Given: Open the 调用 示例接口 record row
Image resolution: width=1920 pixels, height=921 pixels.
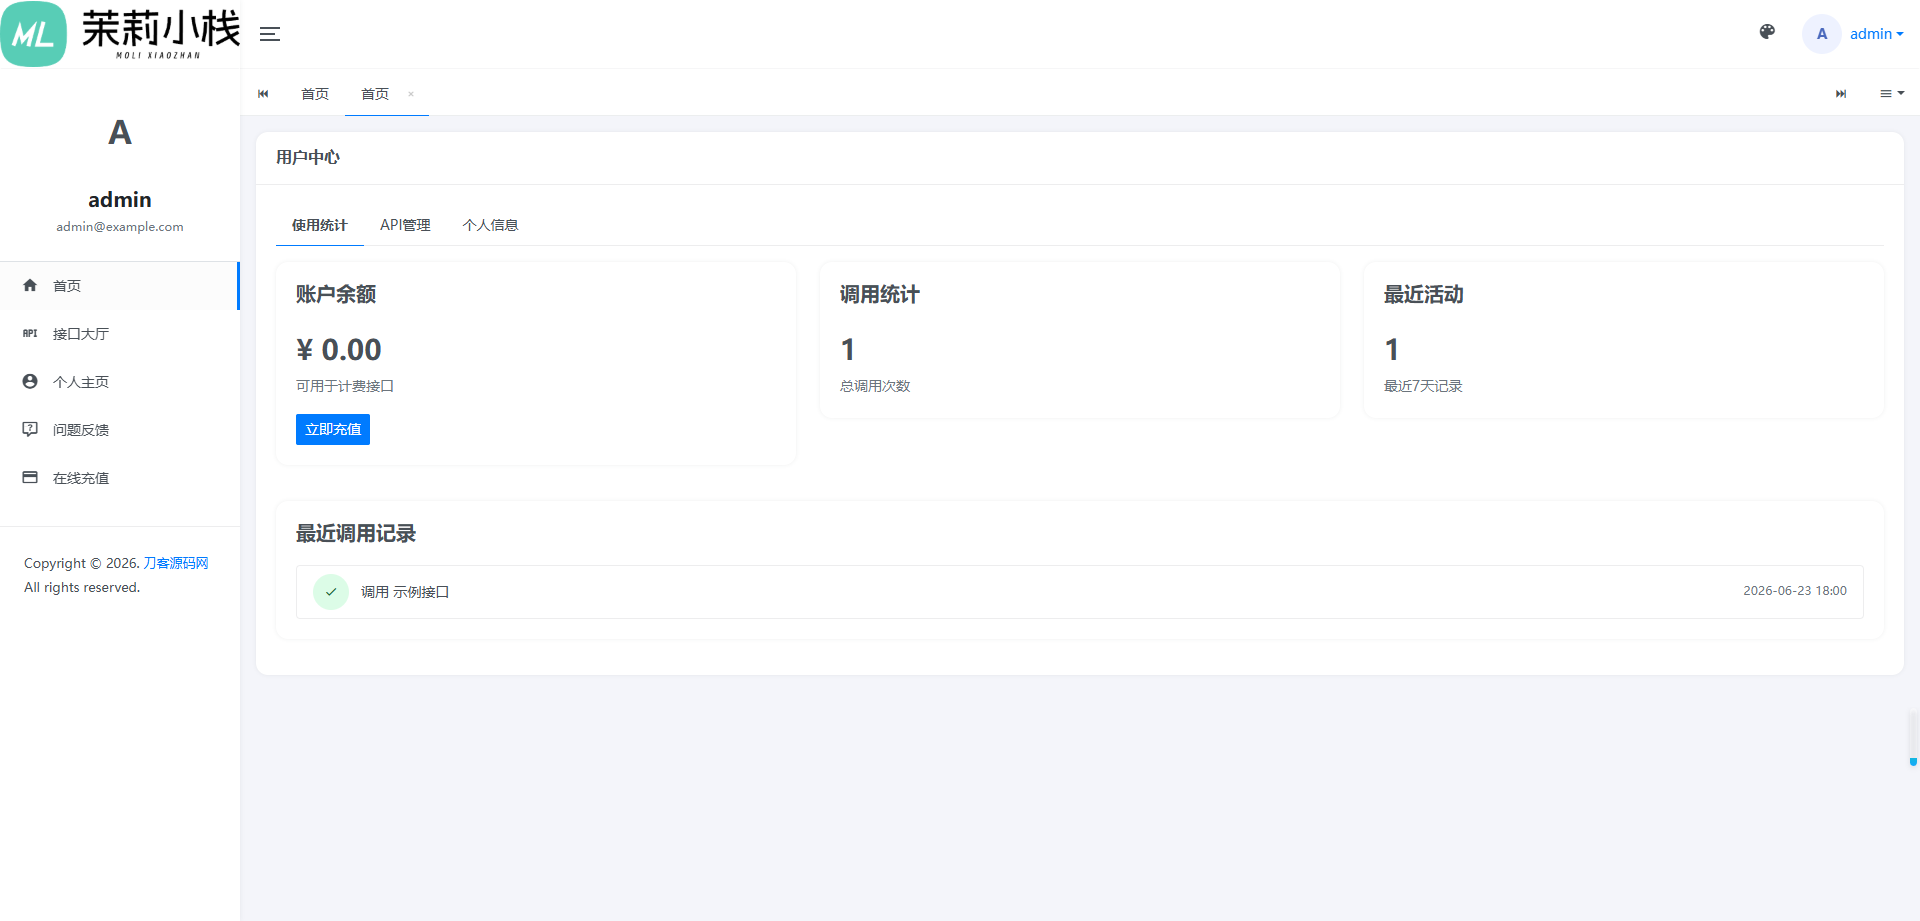Looking at the screenshot, I should click(1080, 592).
